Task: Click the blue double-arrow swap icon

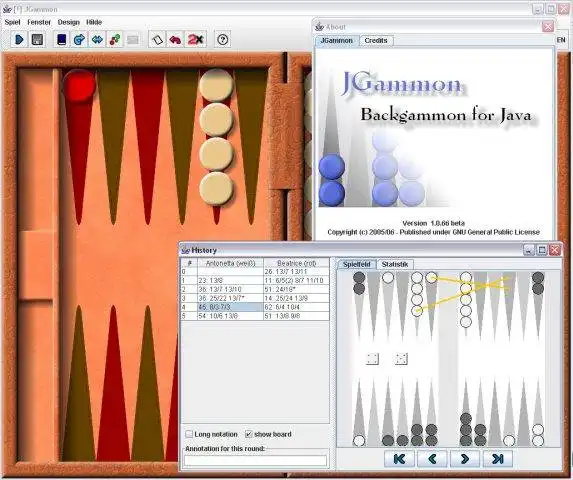Action: (97, 39)
